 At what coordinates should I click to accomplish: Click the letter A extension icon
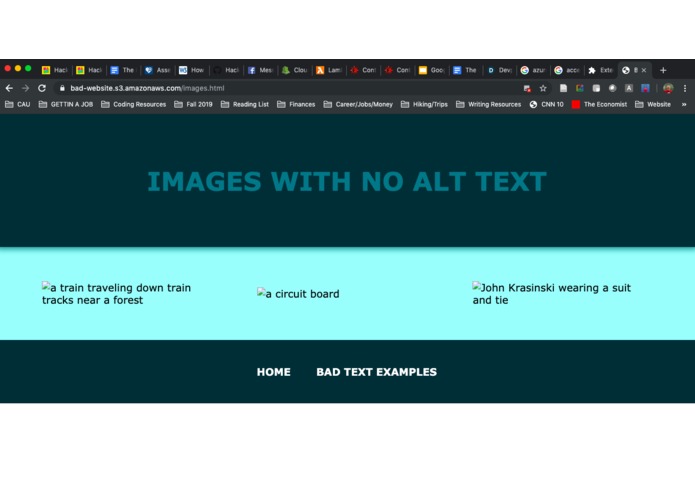(x=629, y=88)
